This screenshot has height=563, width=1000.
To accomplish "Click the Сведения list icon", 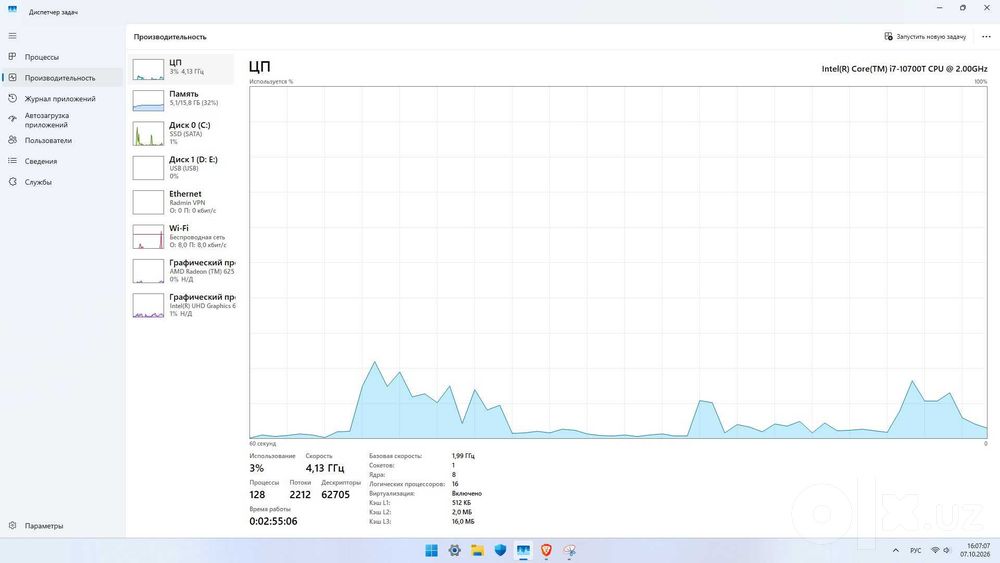I will pos(12,161).
